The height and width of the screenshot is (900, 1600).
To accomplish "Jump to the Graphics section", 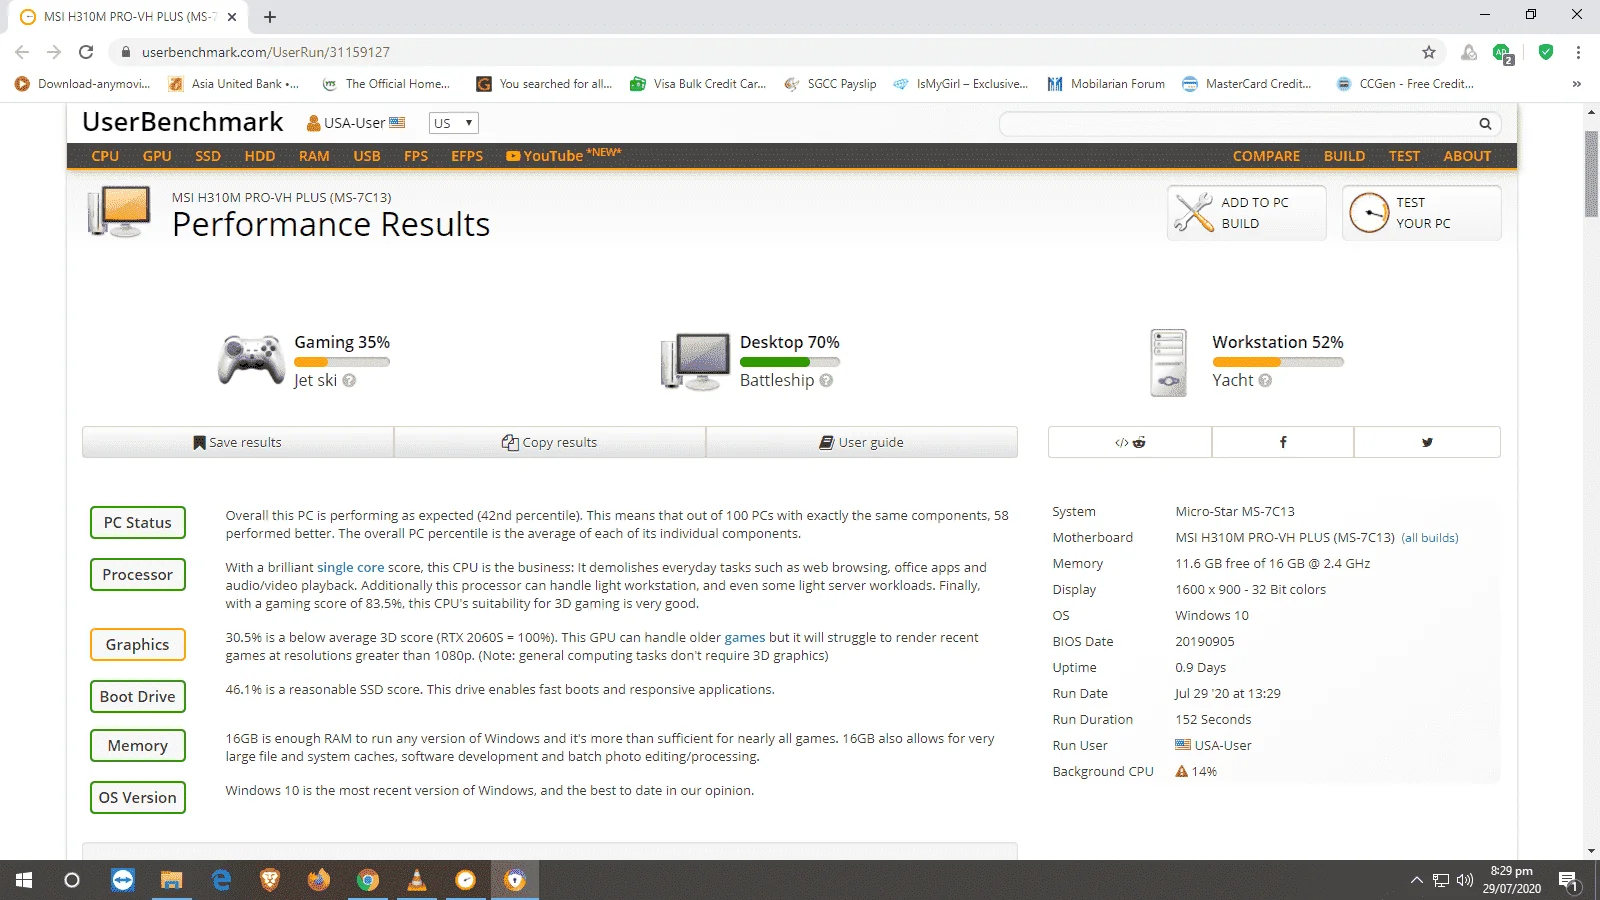I will click(138, 645).
